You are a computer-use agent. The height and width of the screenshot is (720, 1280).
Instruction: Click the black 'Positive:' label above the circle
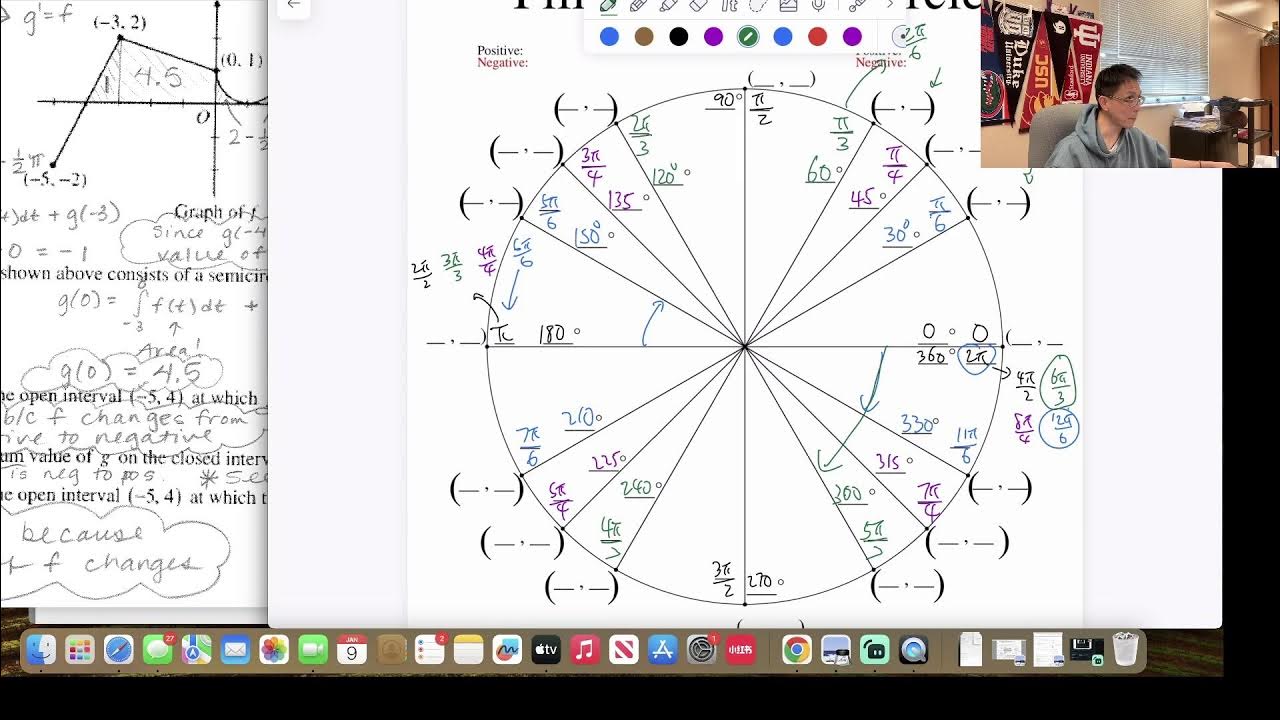pyautogui.click(x=500, y=50)
